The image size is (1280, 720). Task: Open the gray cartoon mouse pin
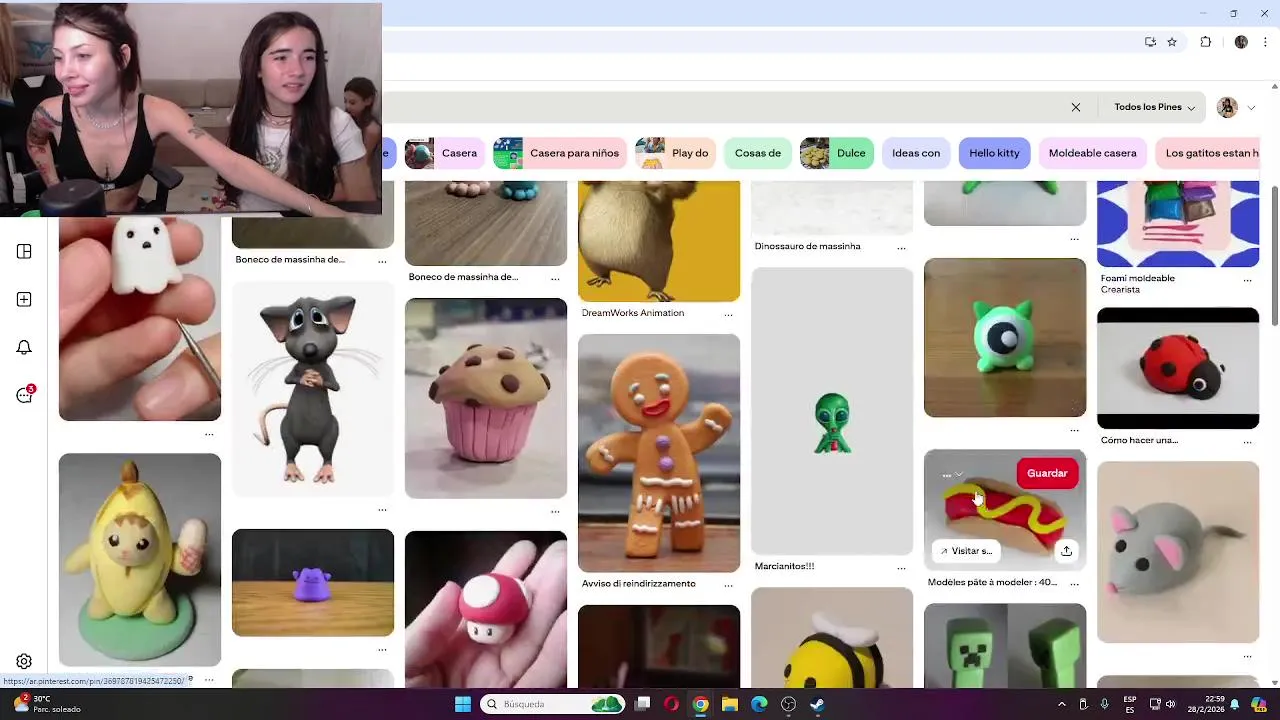(x=313, y=389)
